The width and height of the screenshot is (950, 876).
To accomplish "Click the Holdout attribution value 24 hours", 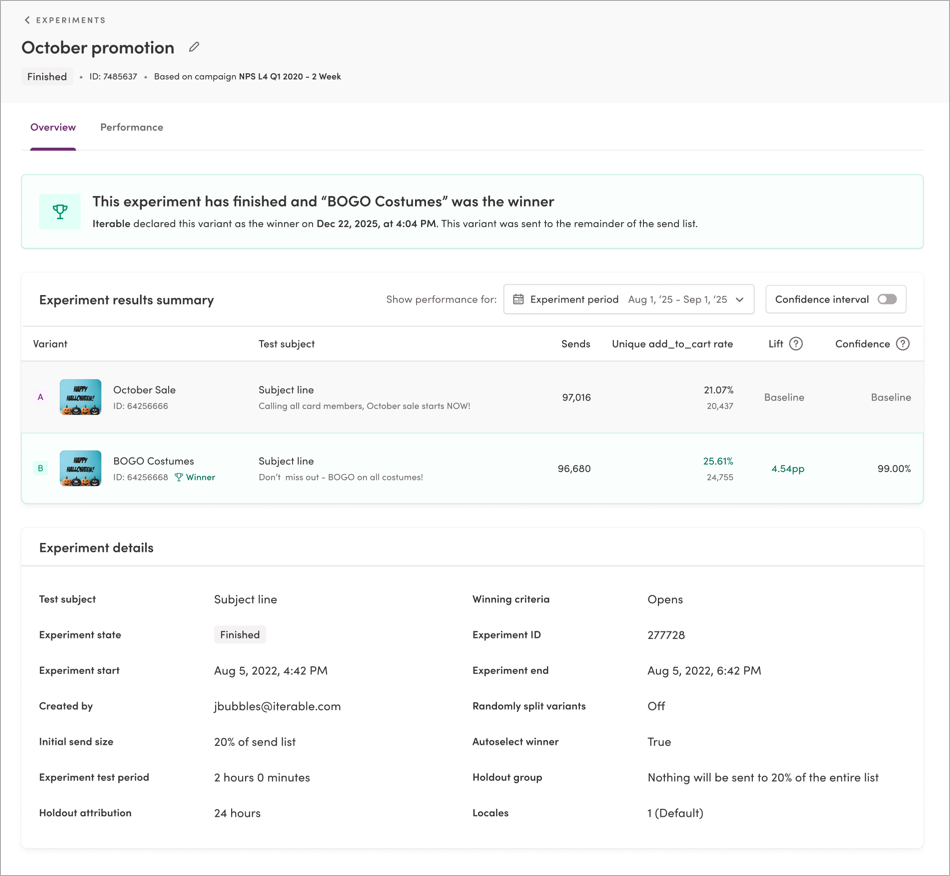I will point(238,813).
